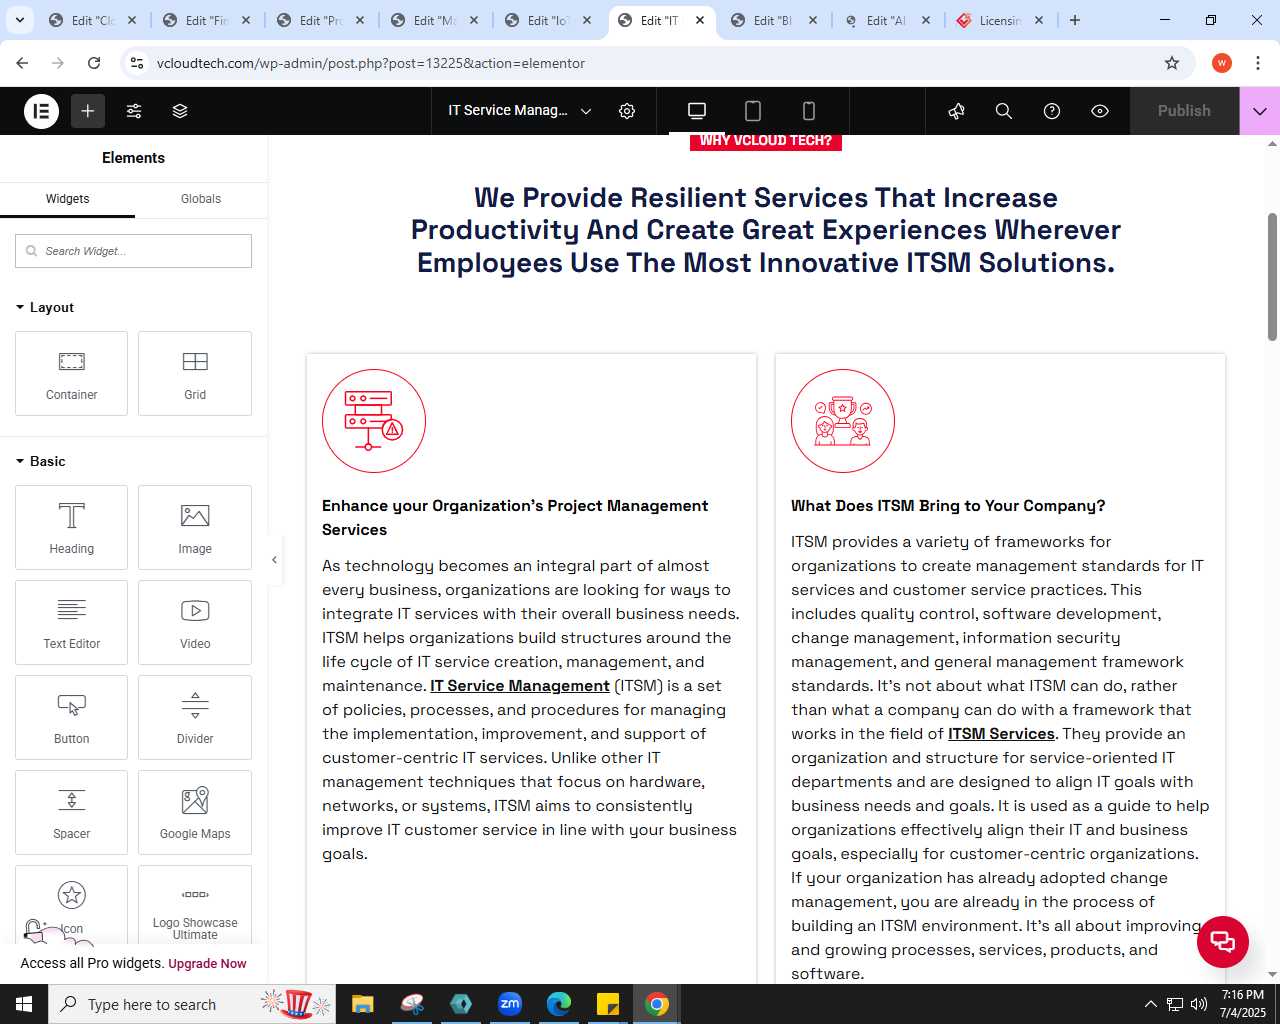Image resolution: width=1280 pixels, height=1024 pixels.
Task: Open Finder search magnifier icon
Action: pyautogui.click(x=1004, y=111)
